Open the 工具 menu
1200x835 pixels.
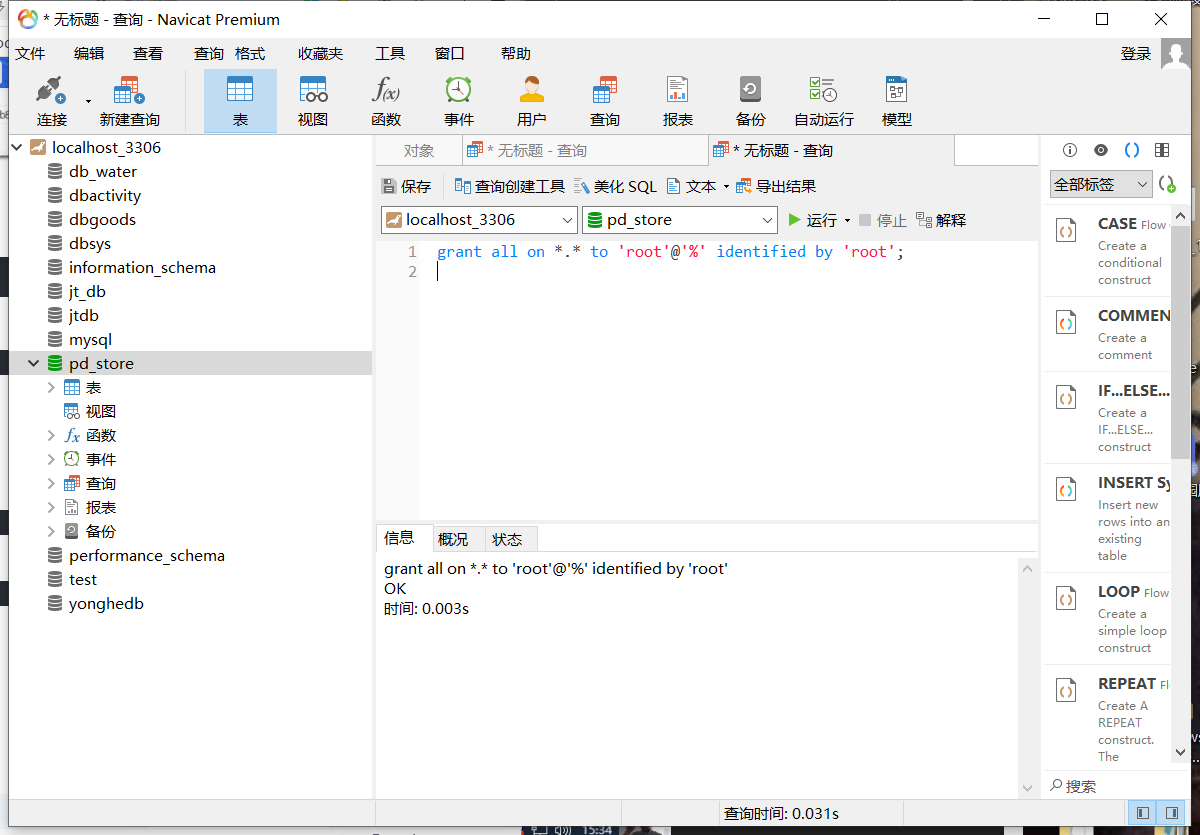[390, 53]
